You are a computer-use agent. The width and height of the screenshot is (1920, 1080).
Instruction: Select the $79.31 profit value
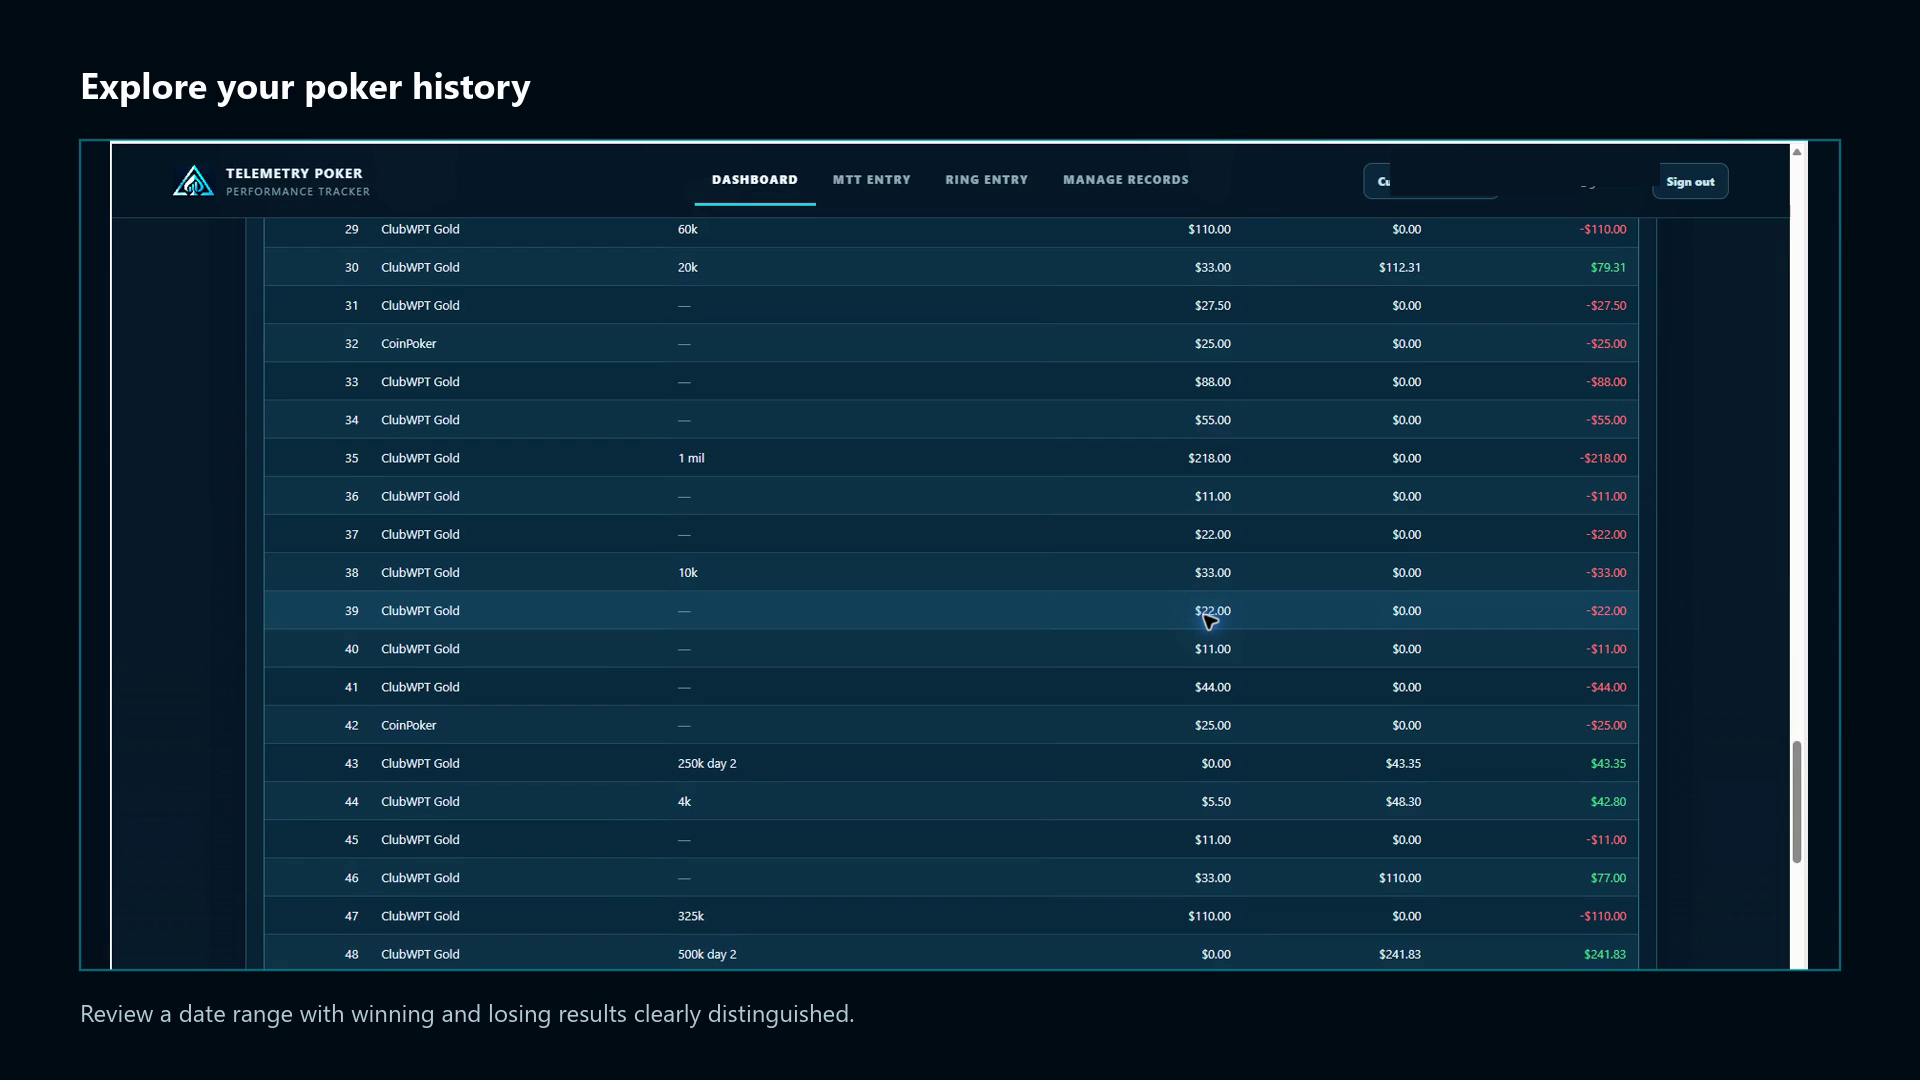point(1608,268)
